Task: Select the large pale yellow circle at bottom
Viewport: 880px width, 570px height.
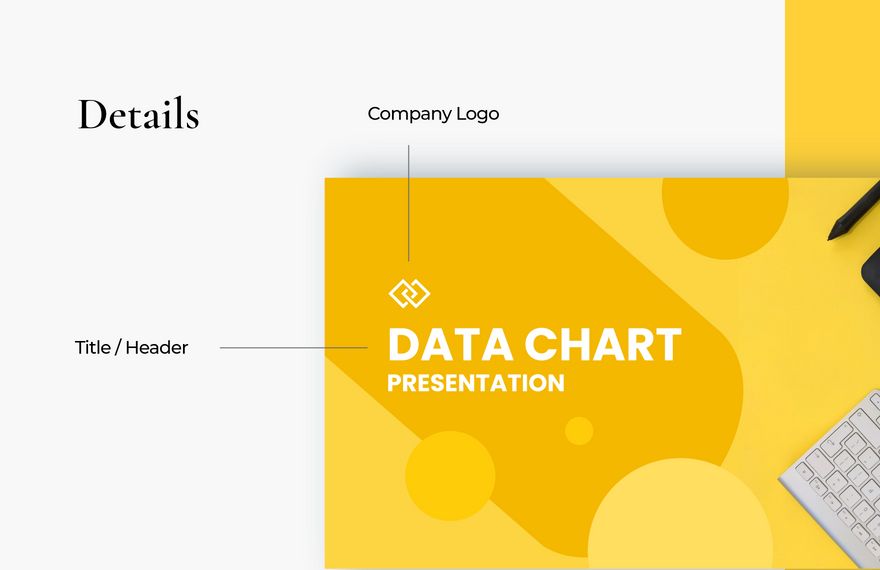Action: click(680, 518)
